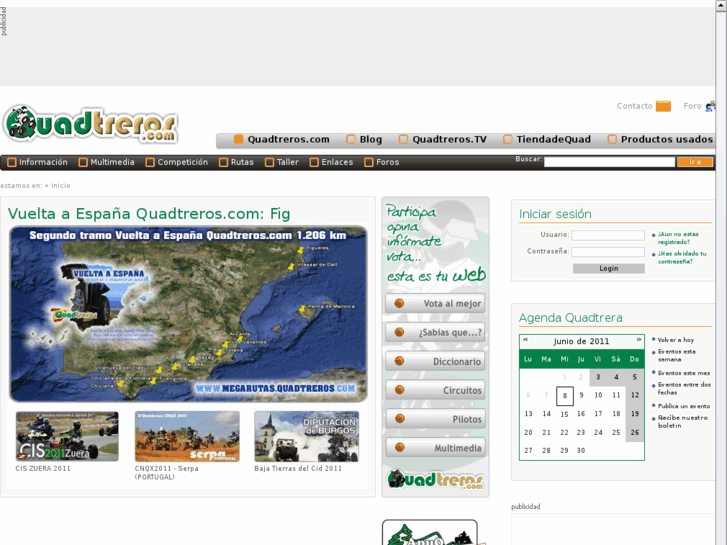This screenshot has height=545, width=727.
Task: Select day 26 in the calendar
Action: pos(635,432)
